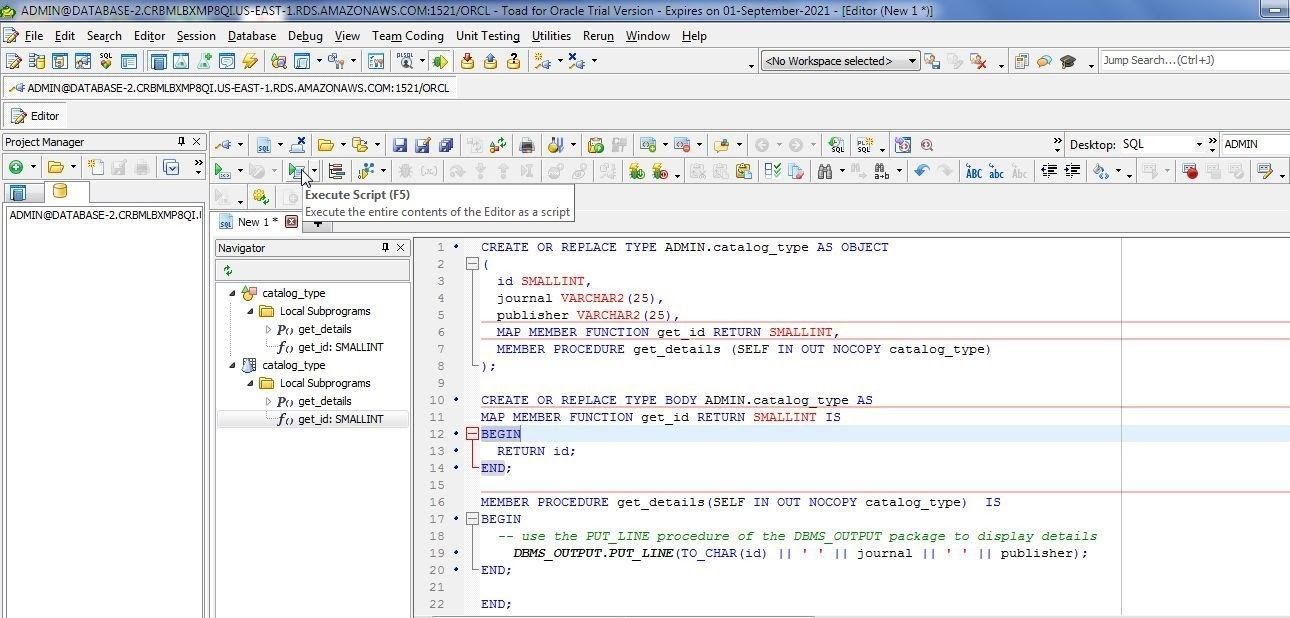Click the Paste clipboard icon in editor toolbar
Image resolution: width=1290 pixels, height=618 pixels.
pos(743,171)
